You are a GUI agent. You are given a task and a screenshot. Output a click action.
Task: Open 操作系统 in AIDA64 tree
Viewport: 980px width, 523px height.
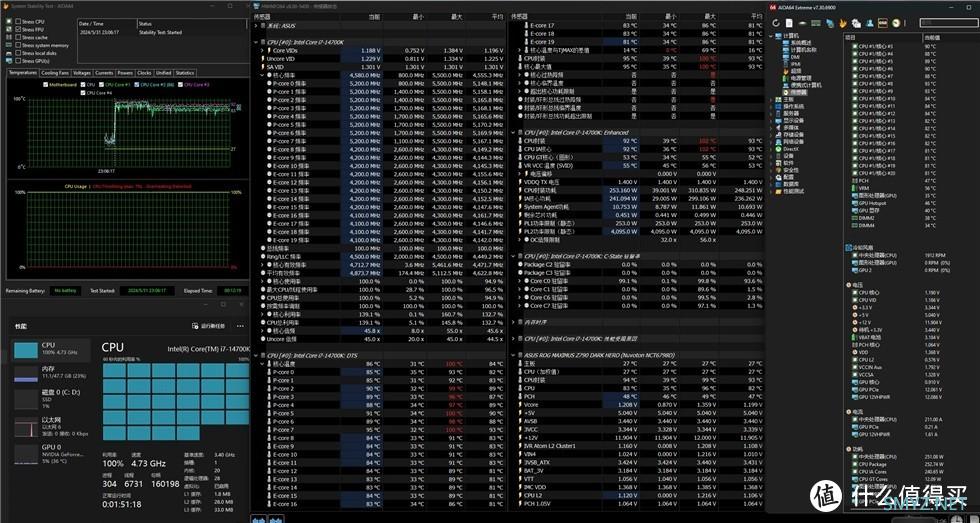(x=793, y=106)
